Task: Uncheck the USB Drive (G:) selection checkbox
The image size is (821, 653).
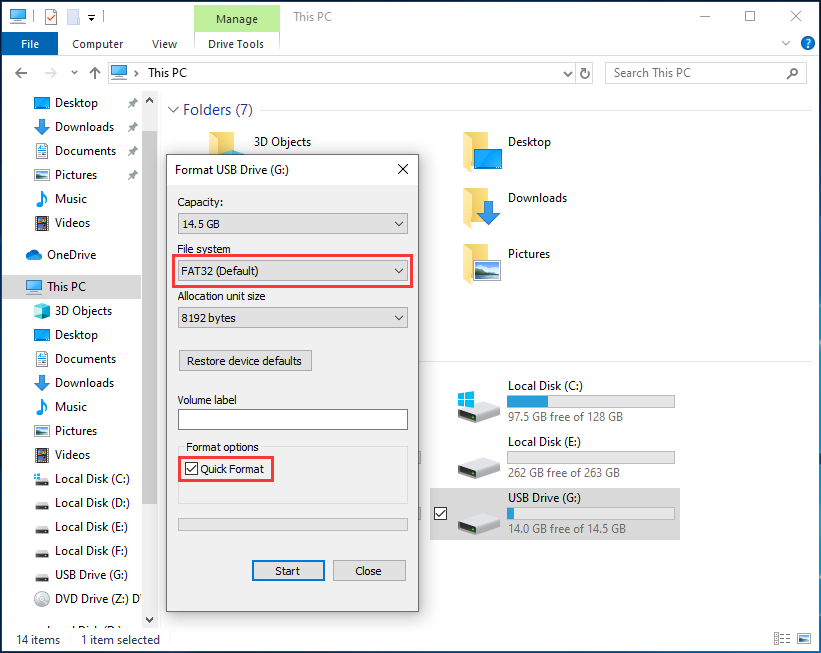Action: (441, 513)
